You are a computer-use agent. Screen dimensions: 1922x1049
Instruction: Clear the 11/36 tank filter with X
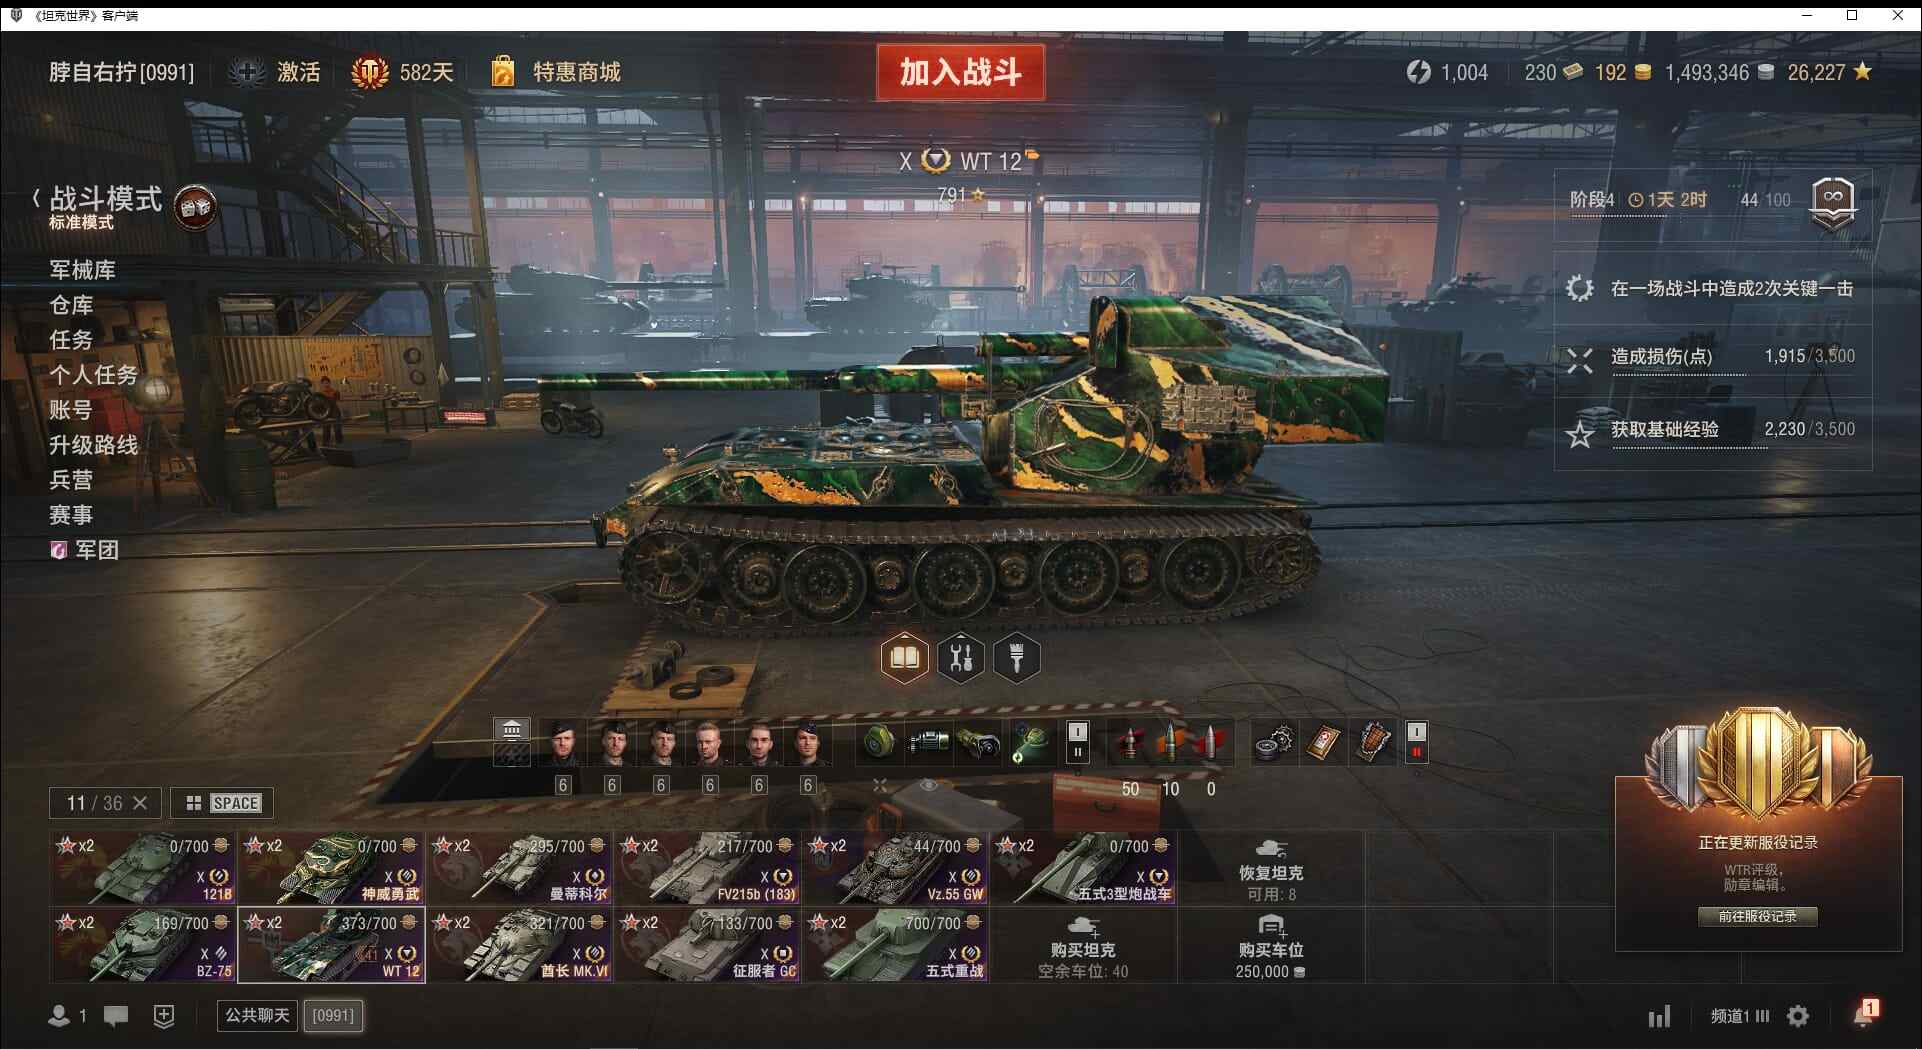pyautogui.click(x=140, y=803)
